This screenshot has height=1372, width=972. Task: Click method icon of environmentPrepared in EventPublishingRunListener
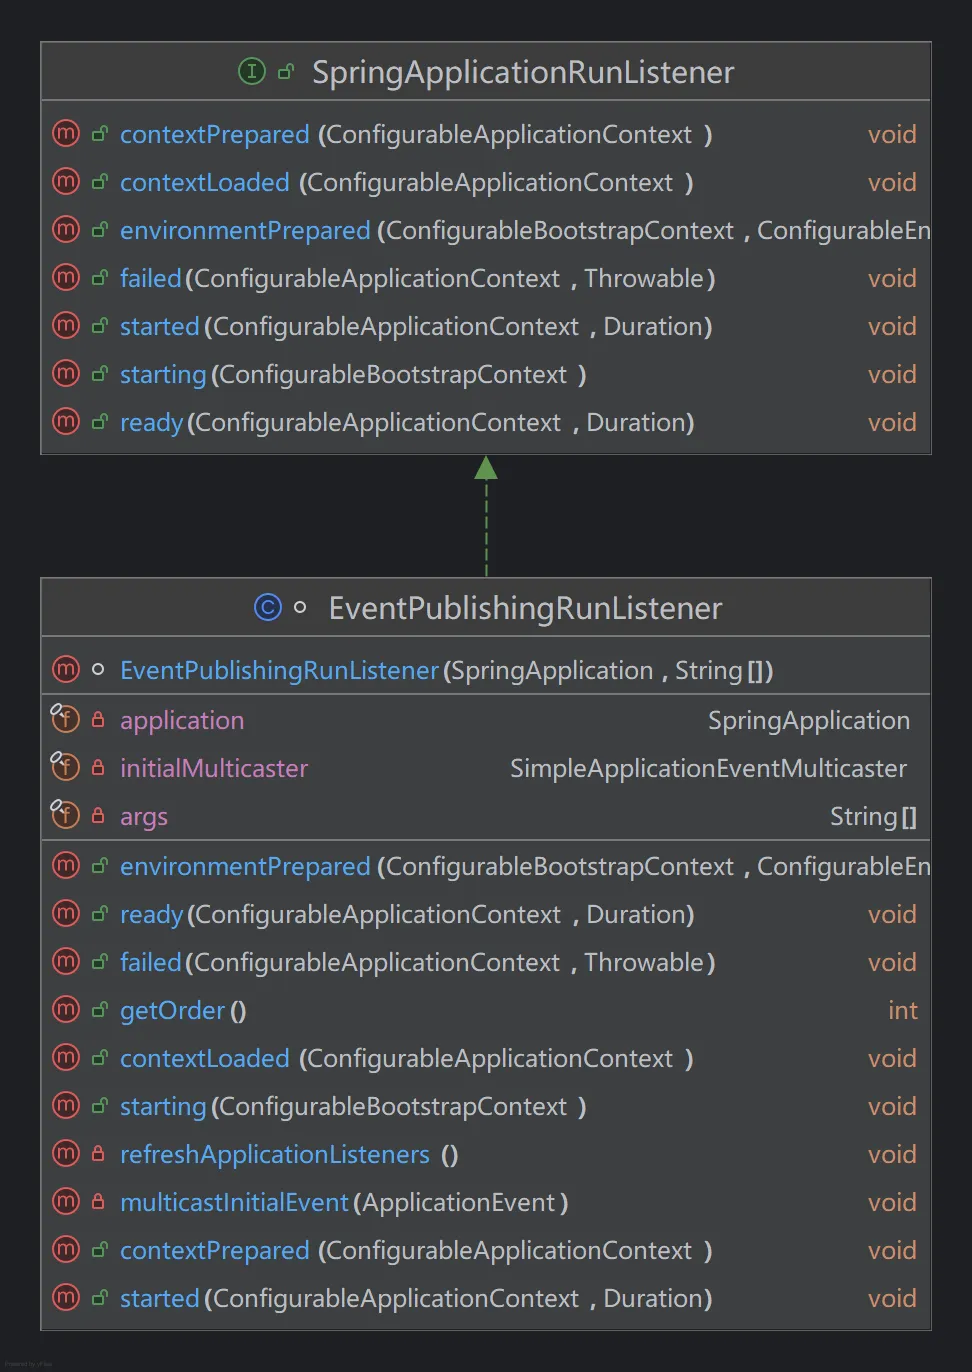(x=66, y=866)
